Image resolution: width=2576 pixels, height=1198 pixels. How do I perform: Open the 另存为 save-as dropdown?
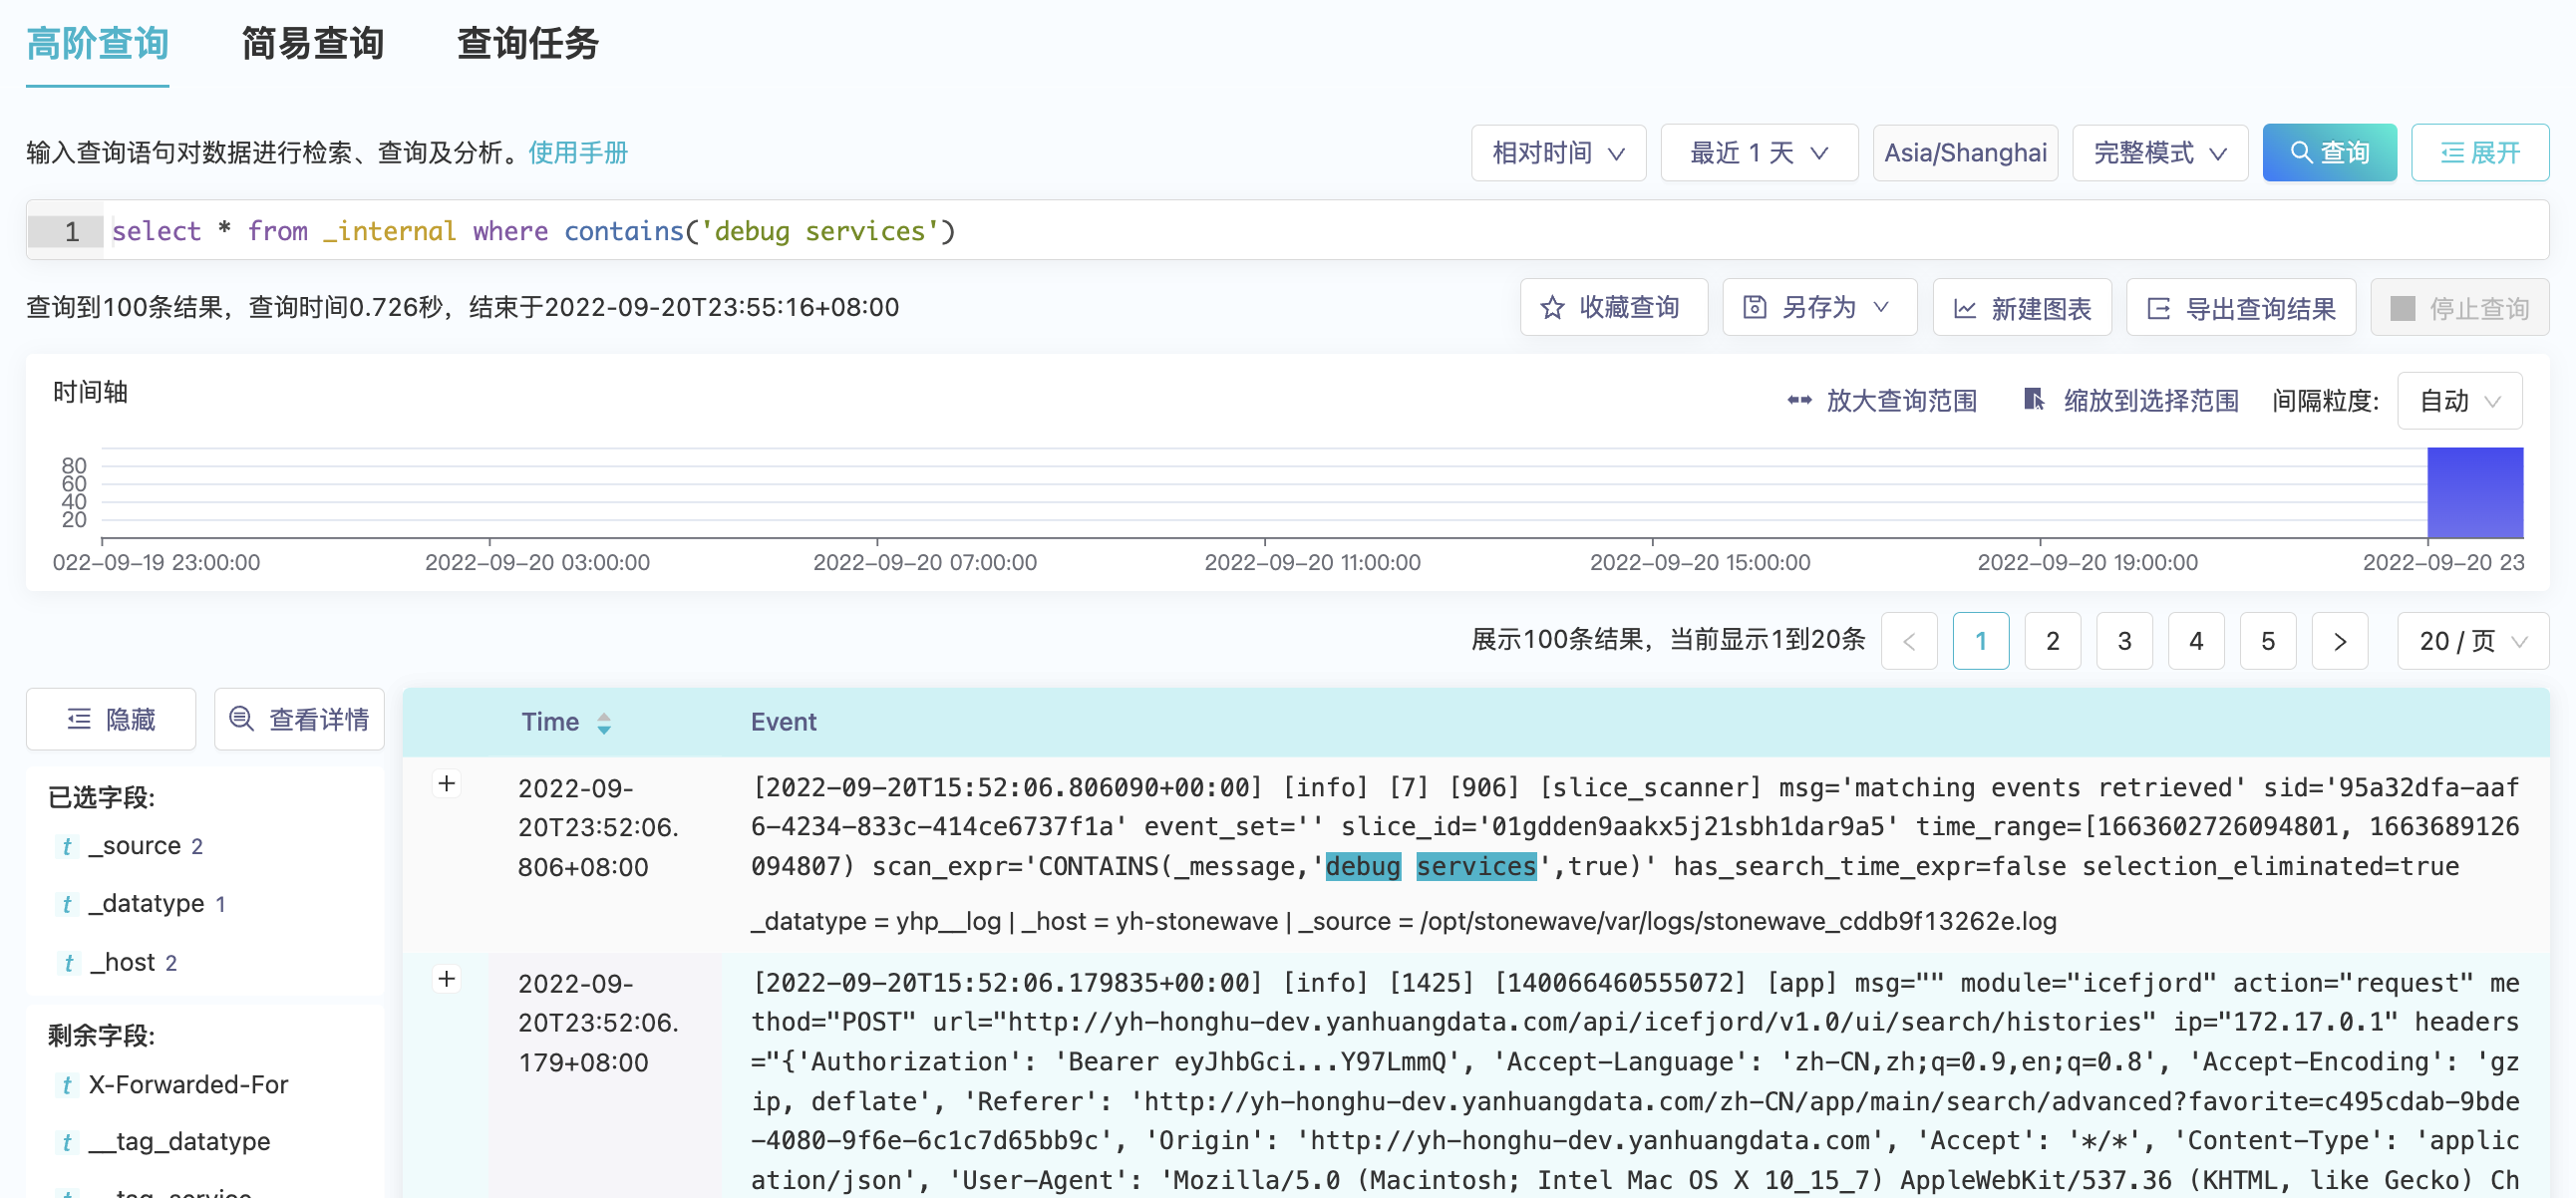tap(1819, 308)
